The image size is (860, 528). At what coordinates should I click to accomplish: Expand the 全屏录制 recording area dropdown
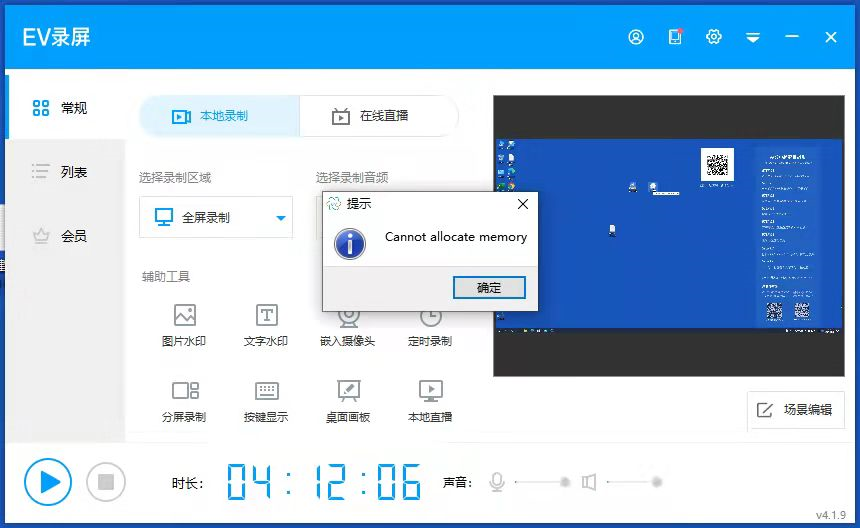(x=281, y=218)
